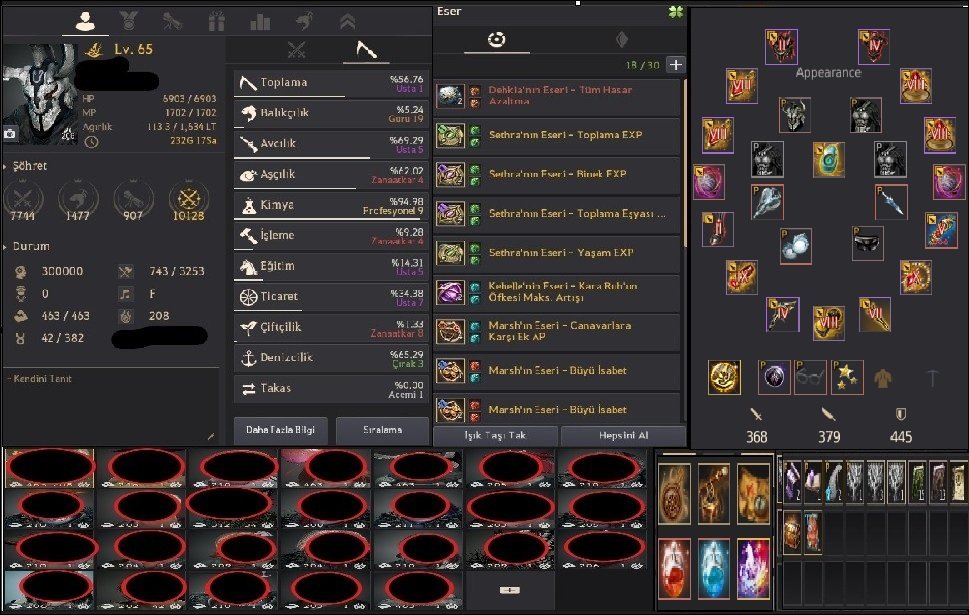
Task: Click the Daha Fazla Bilgi button
Action: click(281, 430)
